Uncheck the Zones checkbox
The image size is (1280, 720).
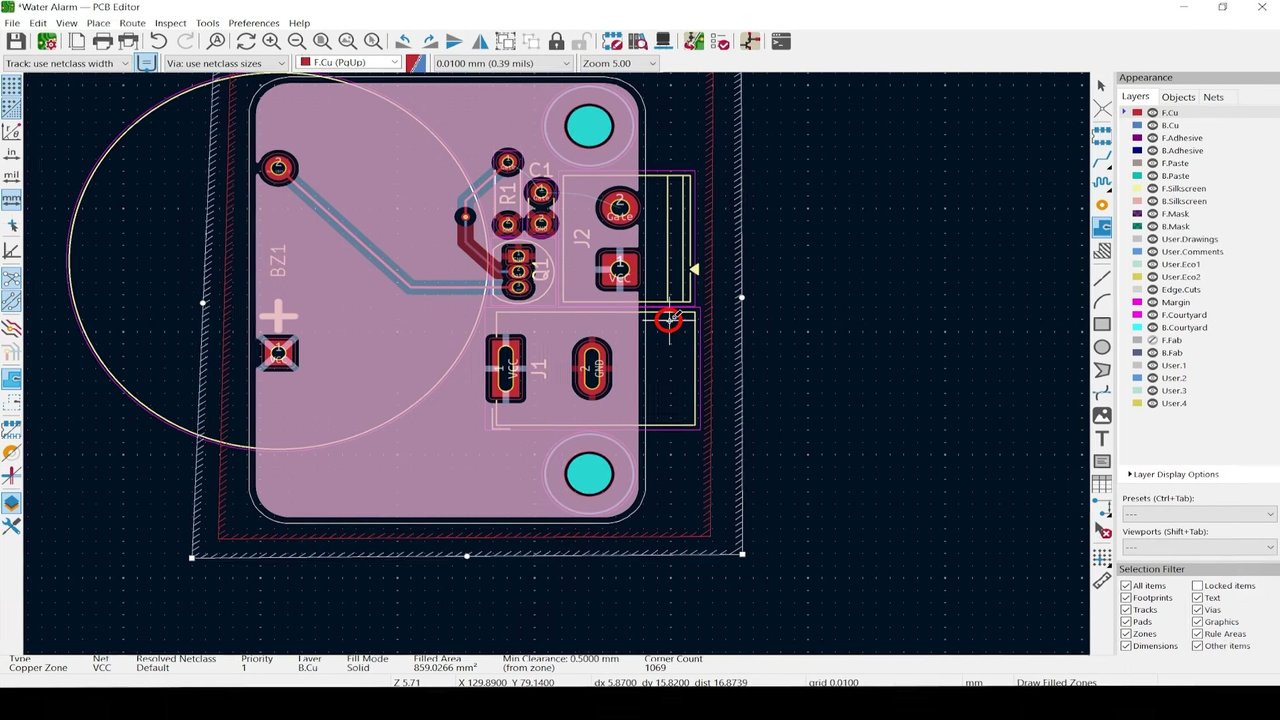pyautogui.click(x=1126, y=634)
